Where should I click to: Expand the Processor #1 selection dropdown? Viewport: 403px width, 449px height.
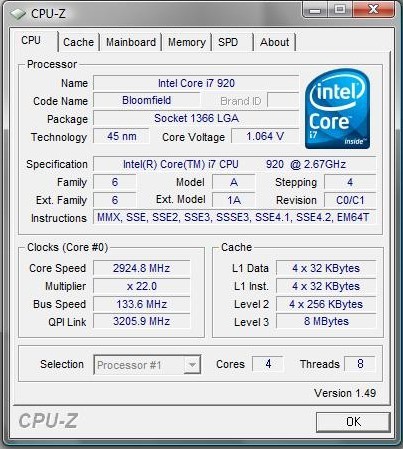coord(147,365)
